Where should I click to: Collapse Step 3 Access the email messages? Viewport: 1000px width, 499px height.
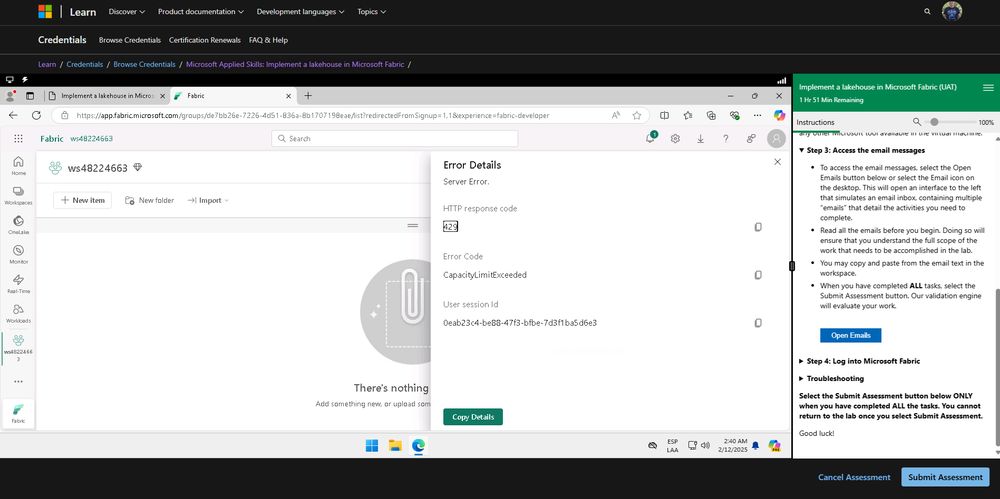[x=862, y=151]
